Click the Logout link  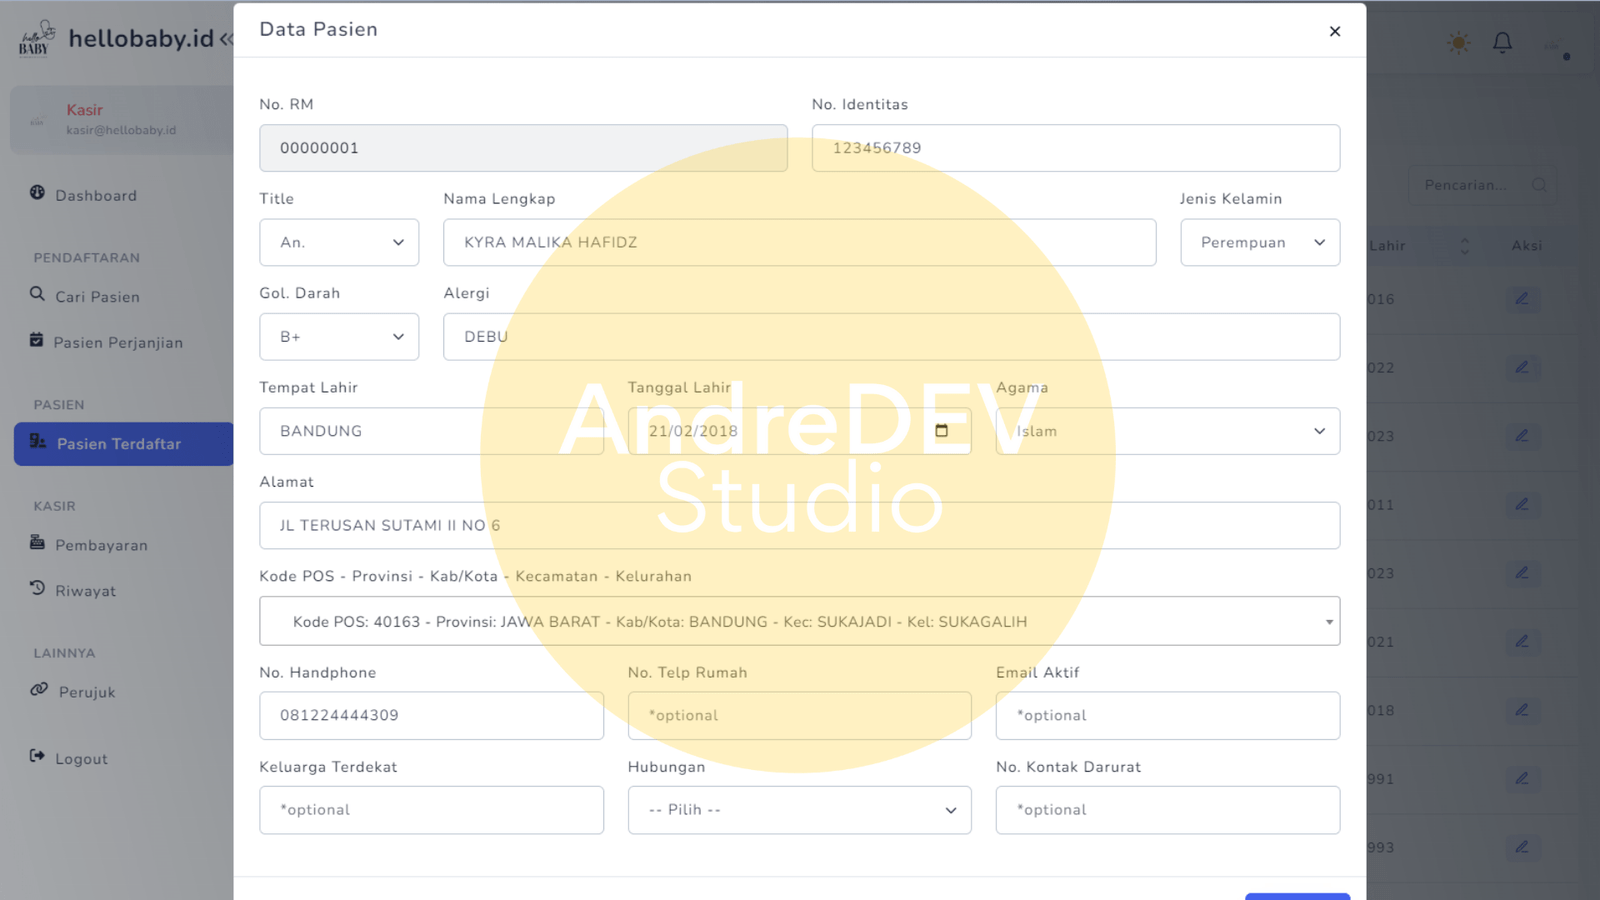[81, 759]
